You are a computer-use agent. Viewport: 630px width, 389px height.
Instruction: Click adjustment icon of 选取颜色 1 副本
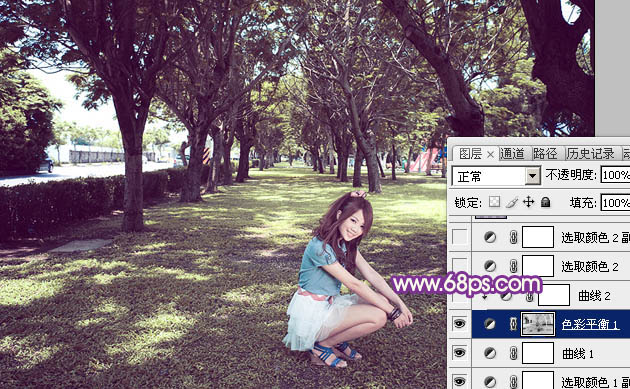click(490, 381)
